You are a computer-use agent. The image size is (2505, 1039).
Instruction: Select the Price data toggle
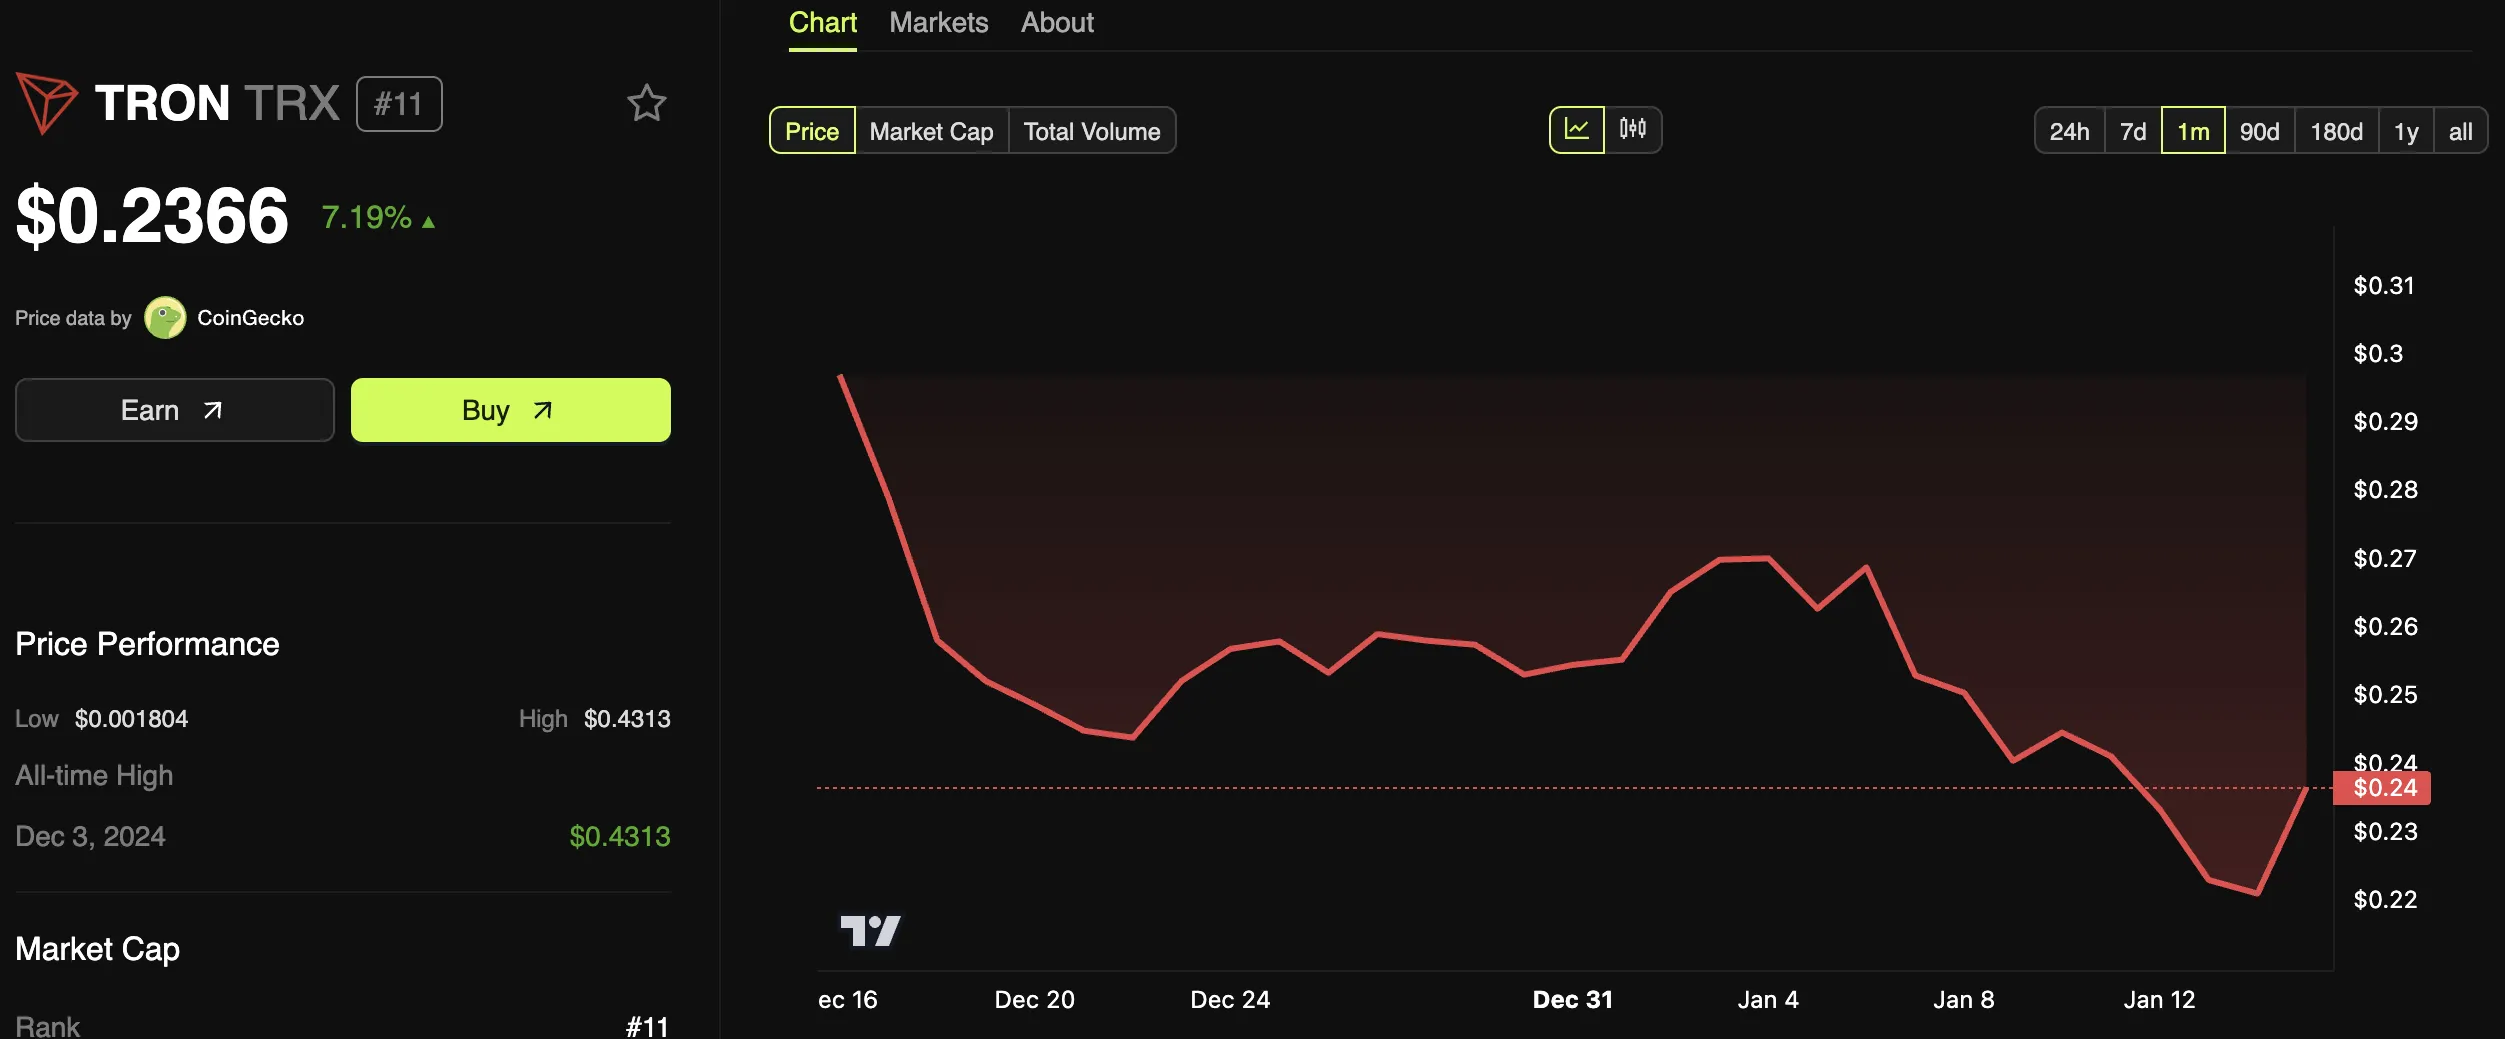click(812, 131)
